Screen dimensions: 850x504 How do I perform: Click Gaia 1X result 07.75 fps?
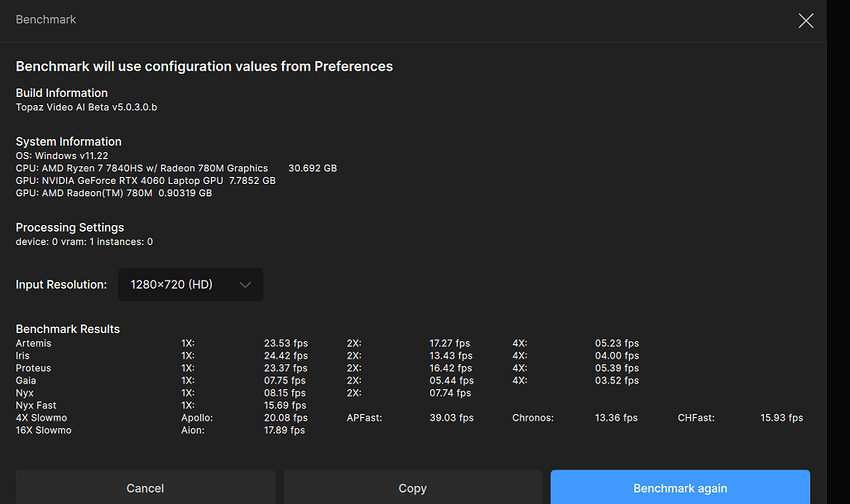(x=285, y=380)
